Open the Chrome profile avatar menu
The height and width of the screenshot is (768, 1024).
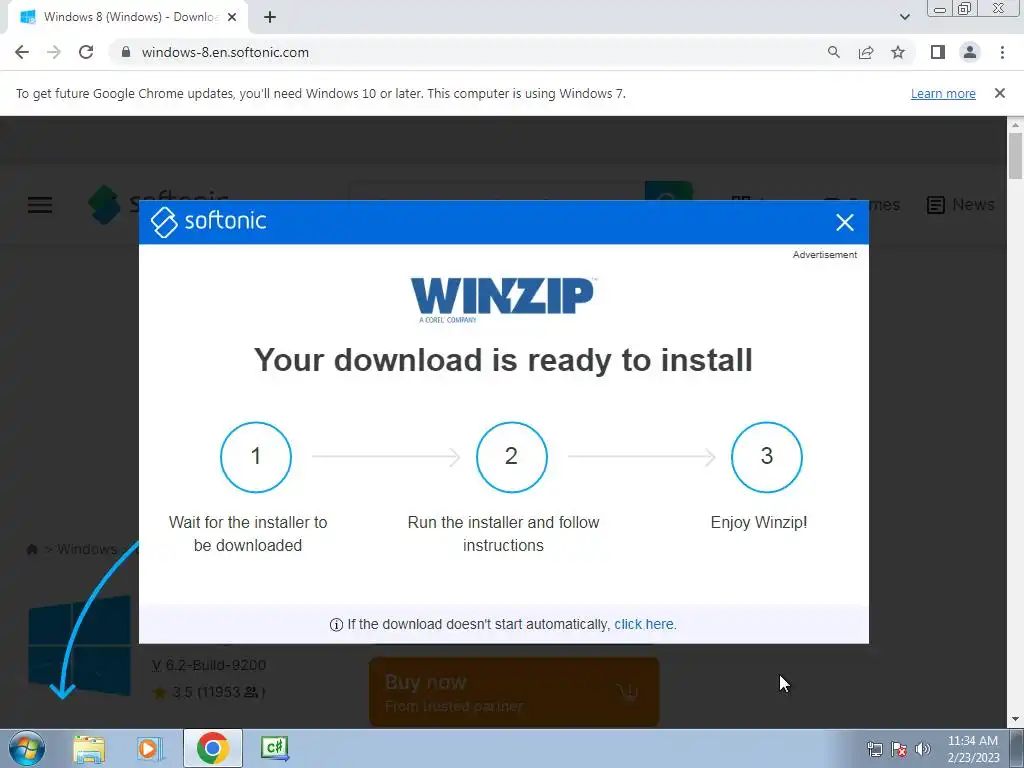click(x=970, y=52)
